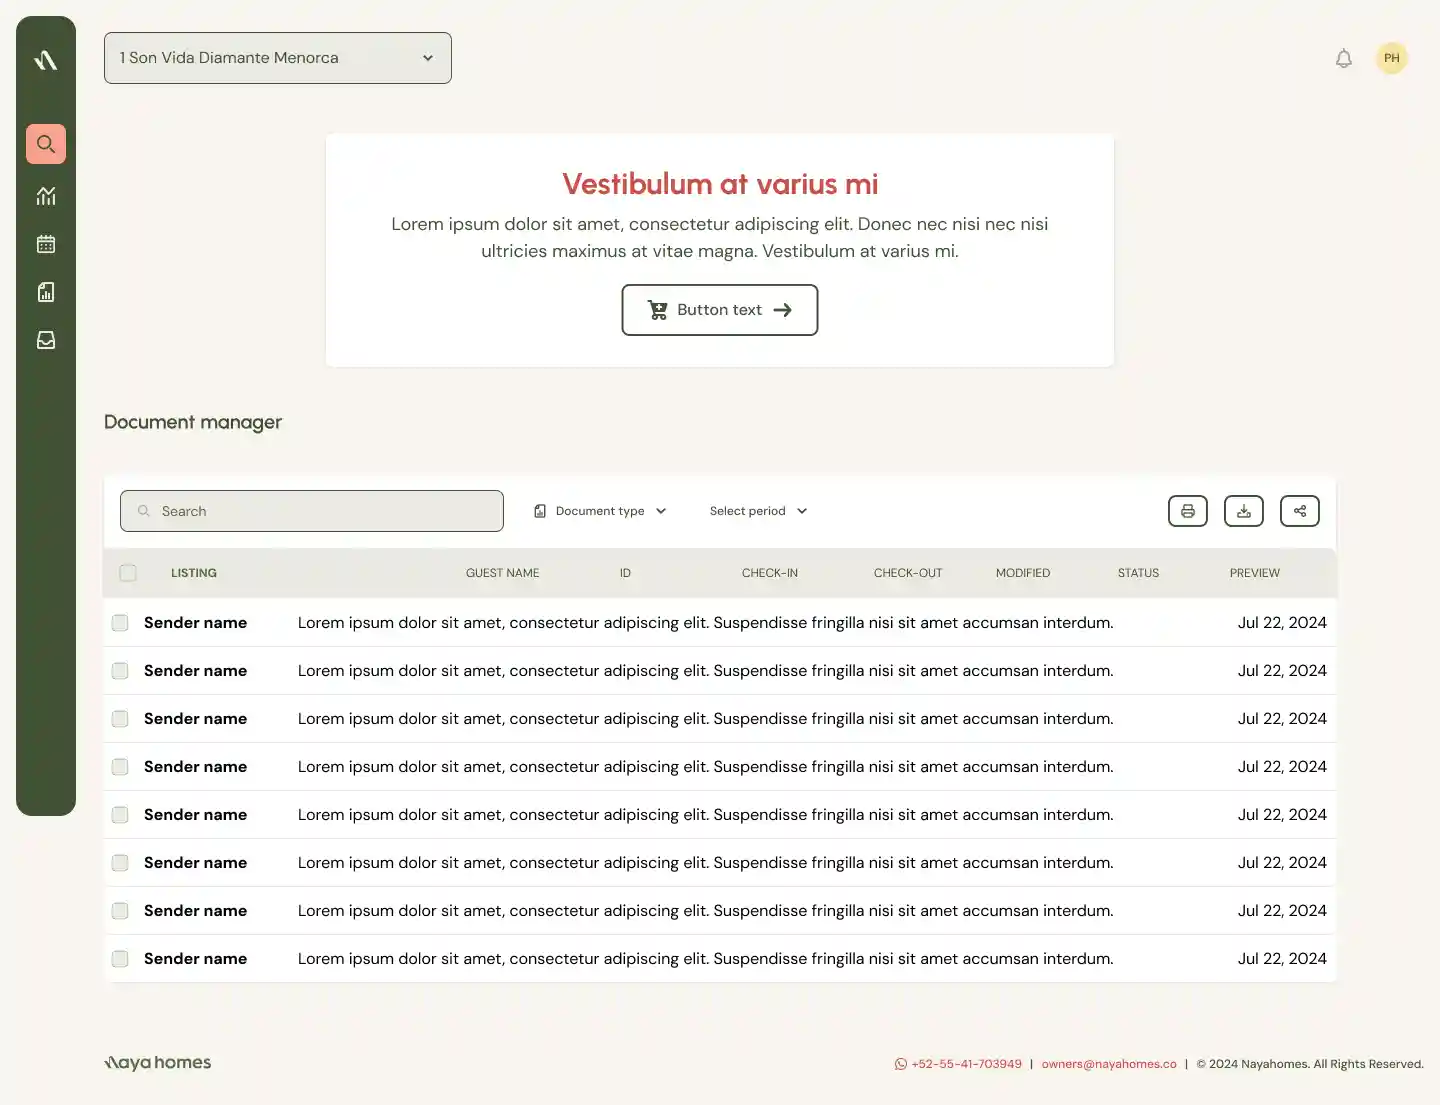Click the Naya logo atop the sidebar

tap(46, 61)
